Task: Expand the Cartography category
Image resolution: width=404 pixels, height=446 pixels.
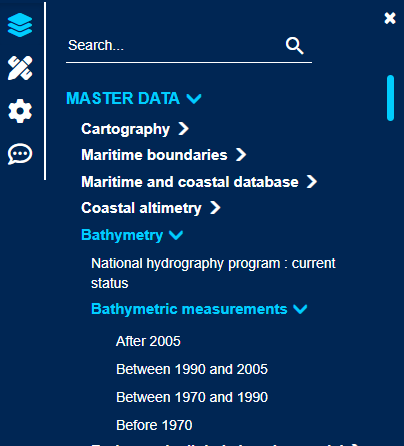Action: (135, 129)
